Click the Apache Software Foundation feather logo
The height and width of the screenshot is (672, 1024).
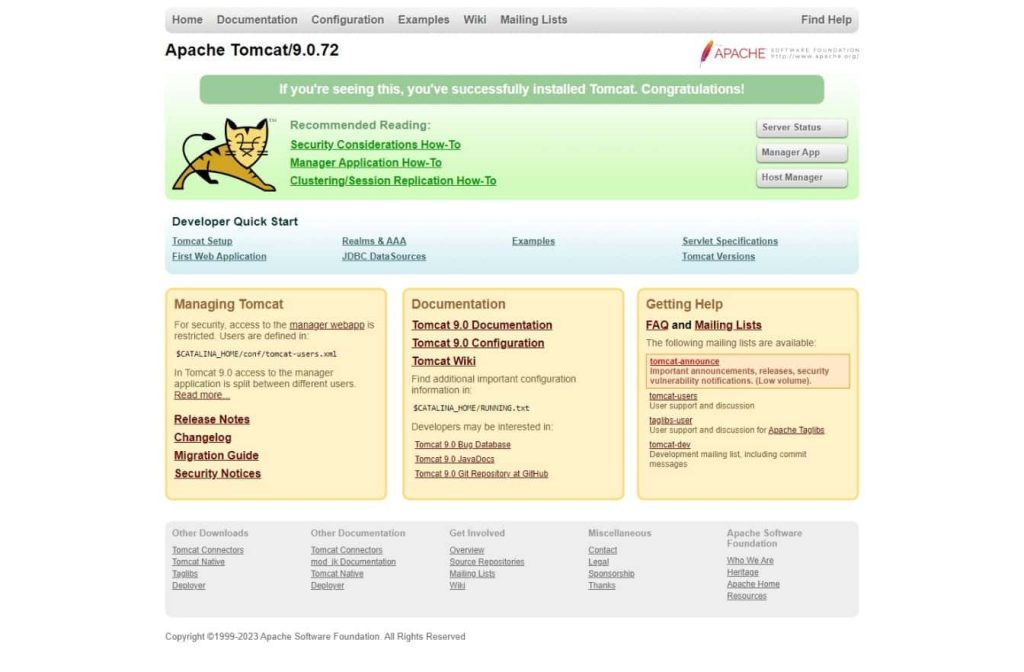[779, 53]
